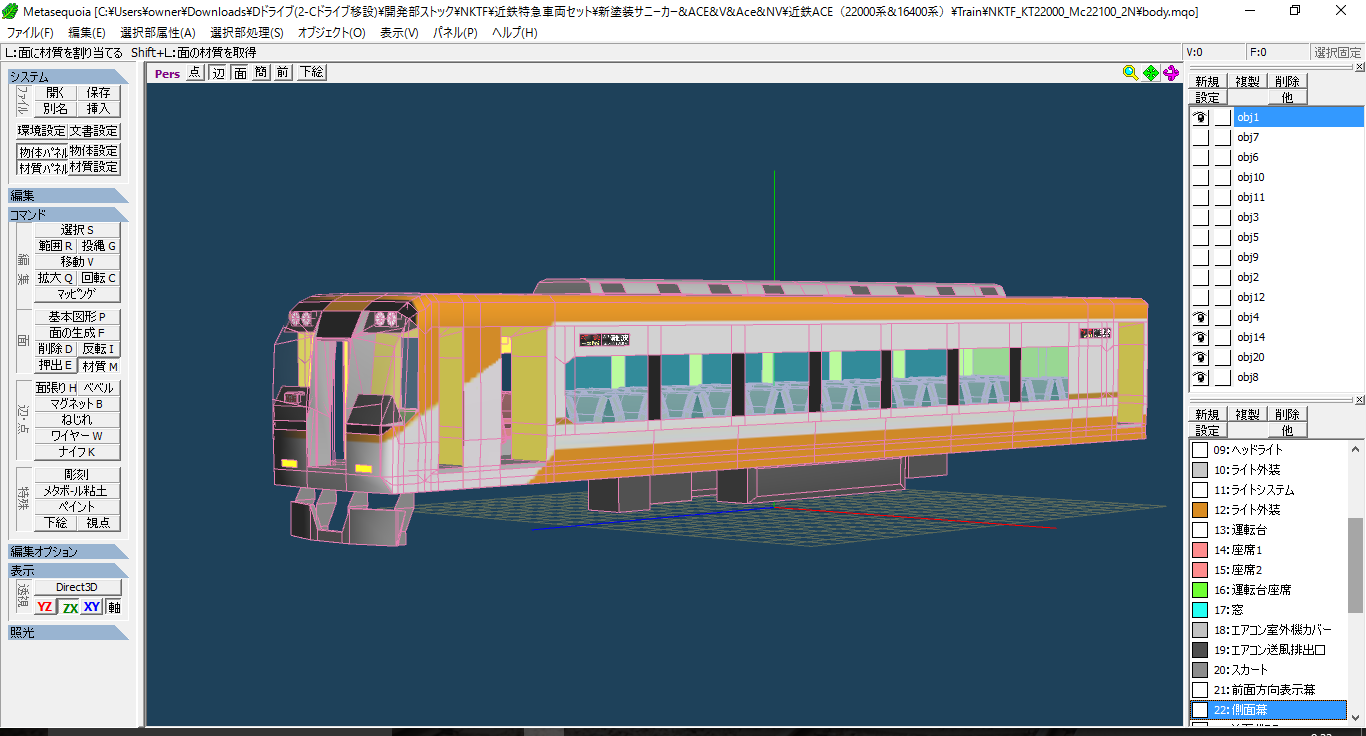Close the object panel with its X
The height and width of the screenshot is (736, 1366).
point(1359,68)
